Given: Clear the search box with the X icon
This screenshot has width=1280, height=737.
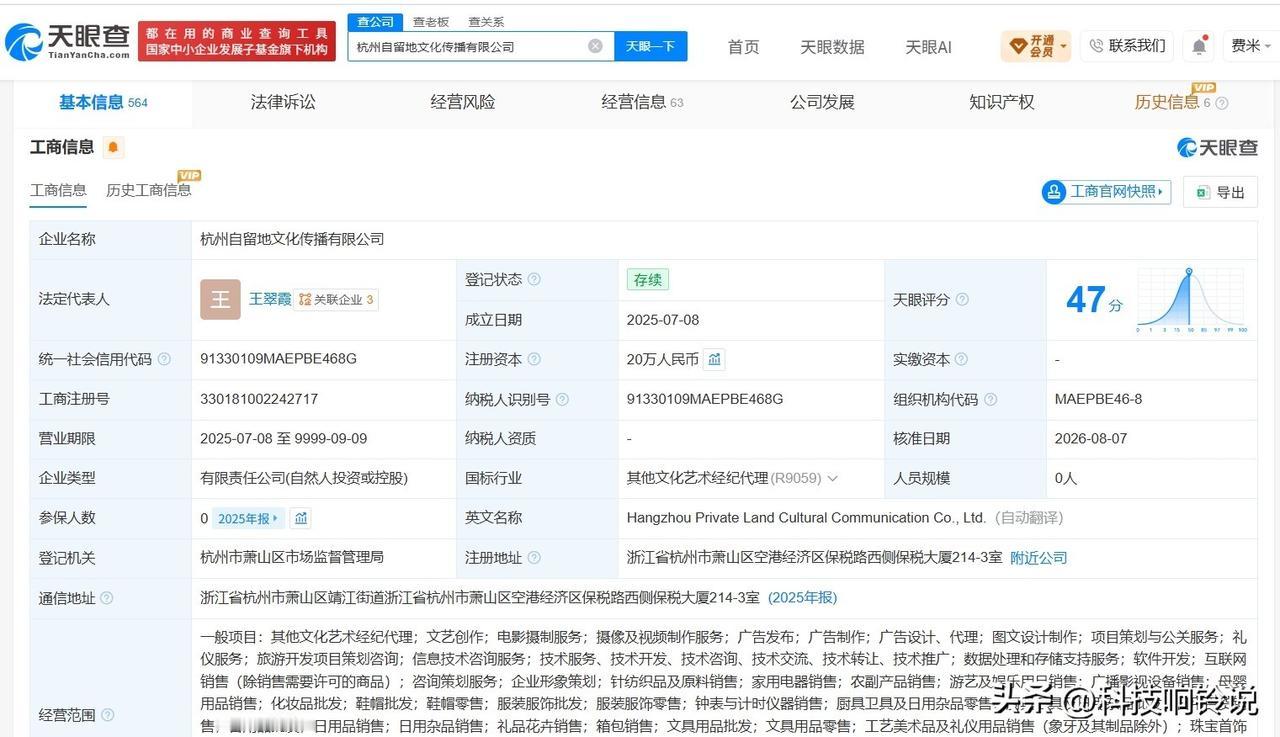Looking at the screenshot, I should coord(595,46).
